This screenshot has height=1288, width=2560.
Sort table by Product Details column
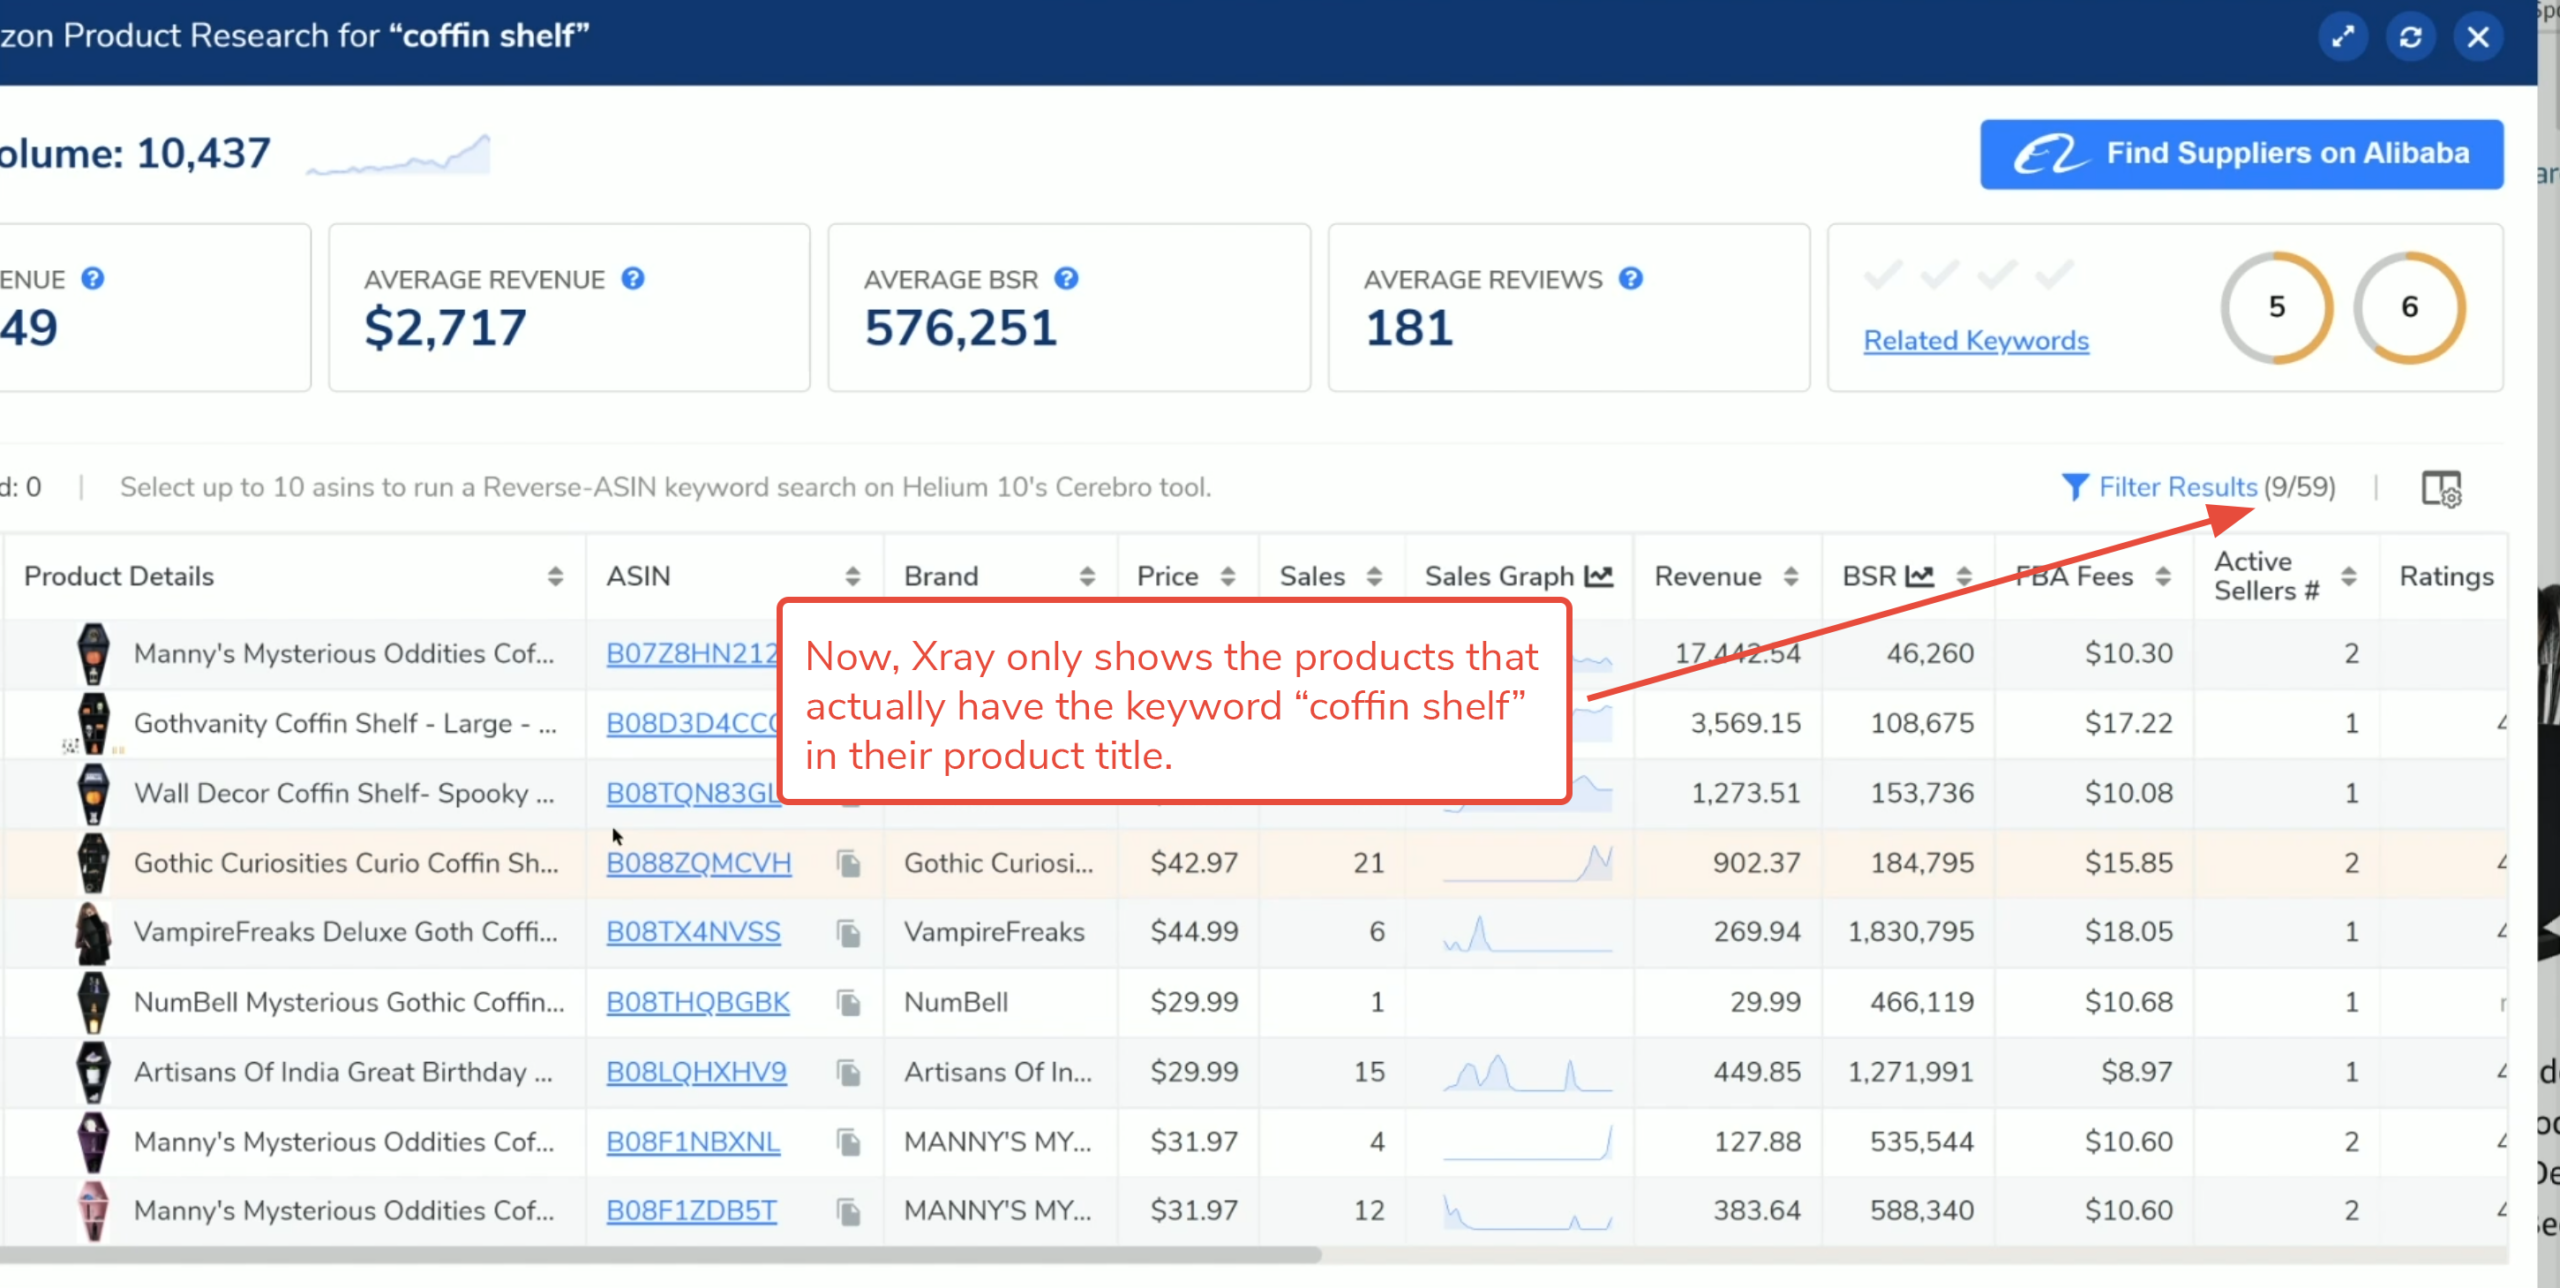coord(555,576)
